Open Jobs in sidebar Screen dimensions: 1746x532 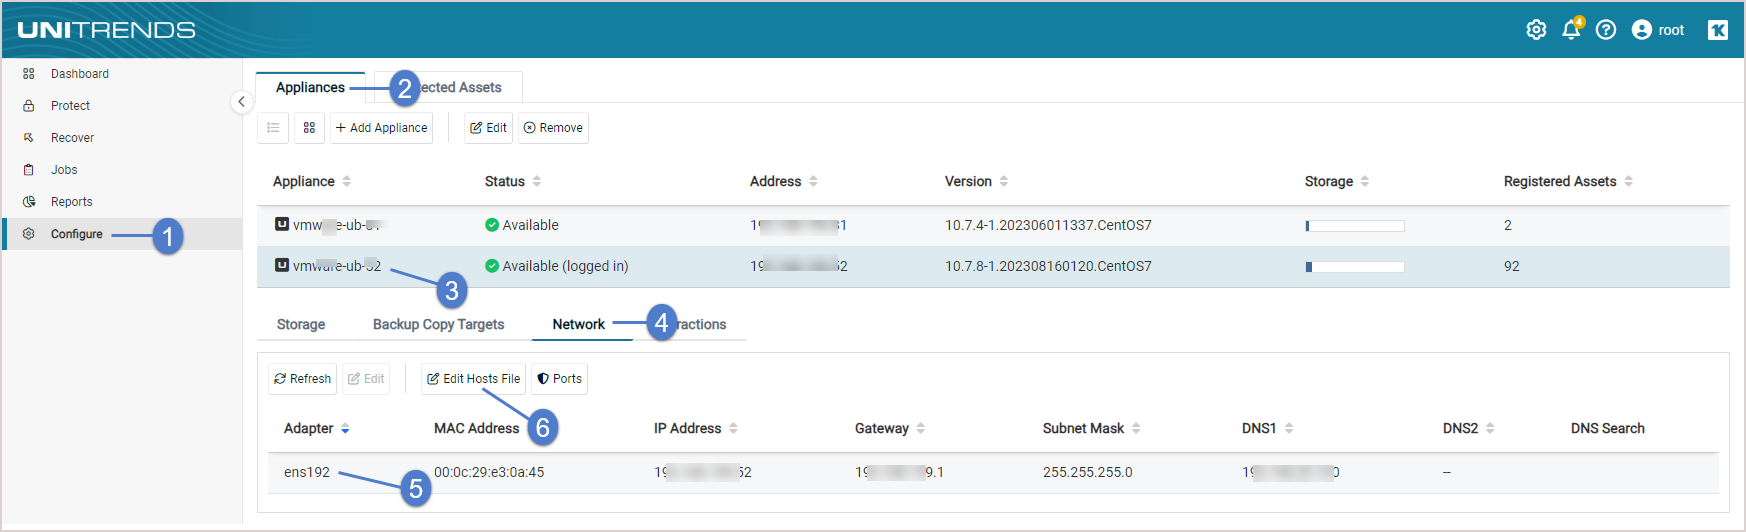tap(64, 170)
